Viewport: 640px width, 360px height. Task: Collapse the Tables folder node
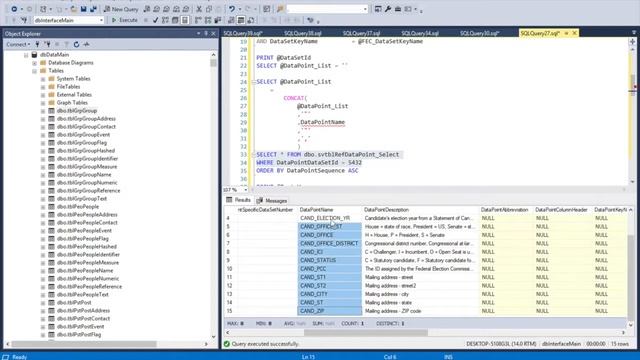[35, 71]
